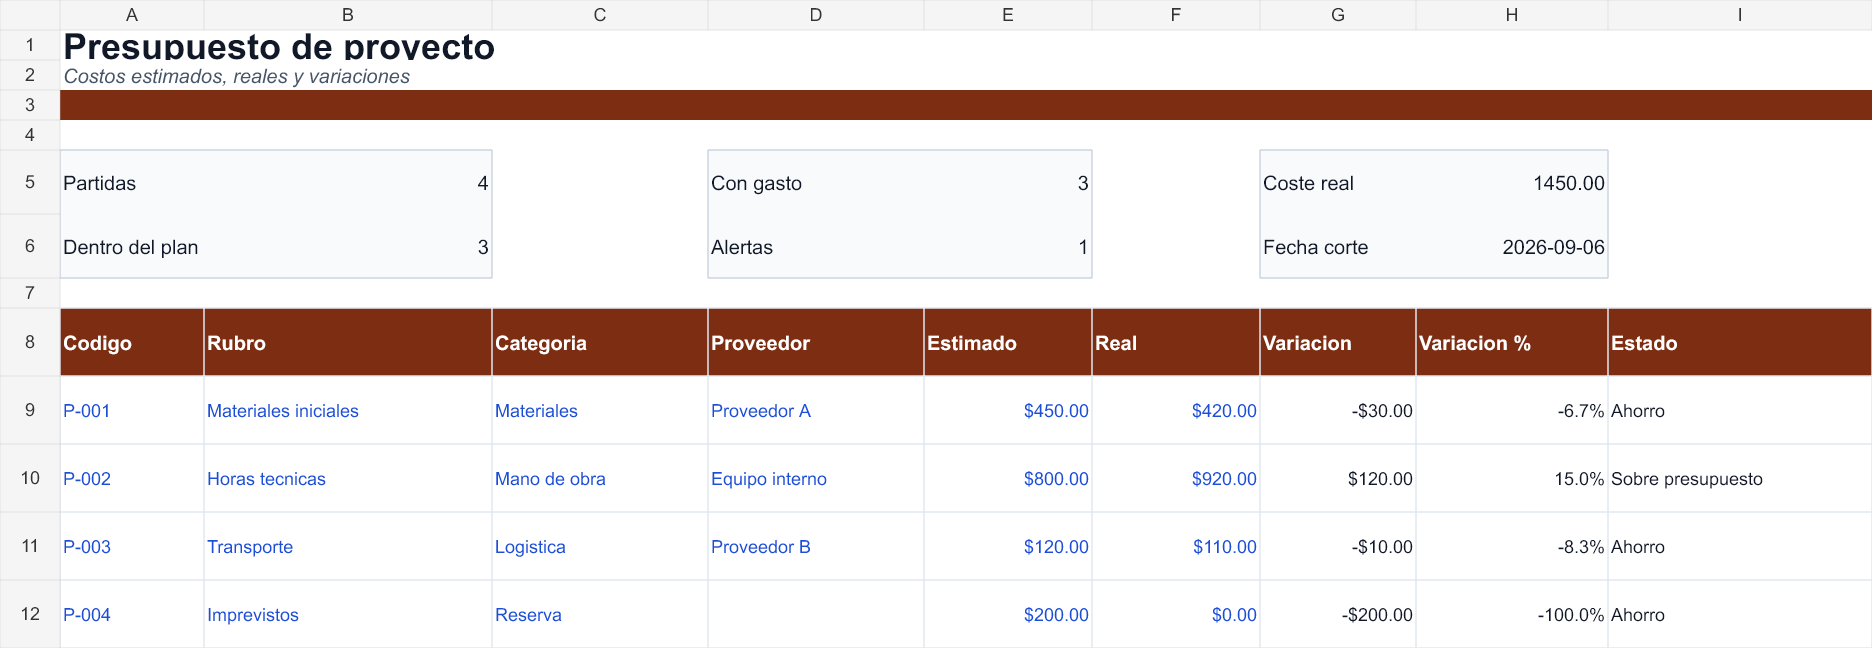Select column A header
This screenshot has height=648, width=1872.
[x=132, y=15]
